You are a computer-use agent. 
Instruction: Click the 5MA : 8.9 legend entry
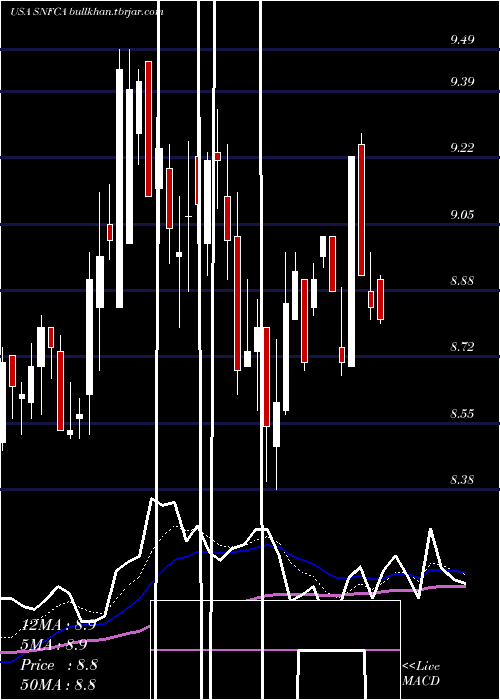[54, 645]
